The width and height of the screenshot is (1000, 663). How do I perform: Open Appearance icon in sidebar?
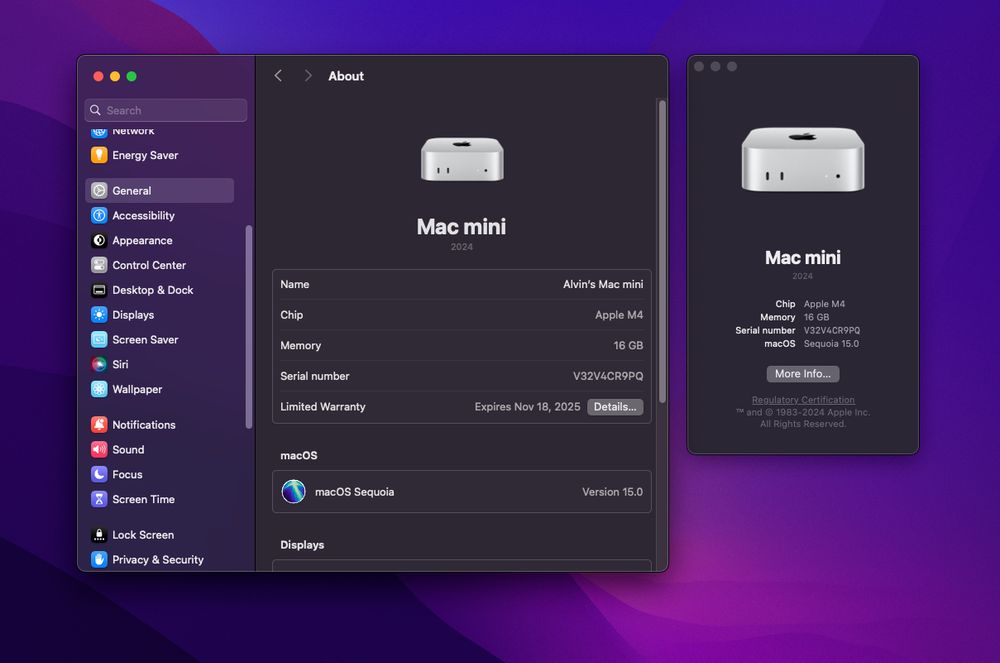(x=99, y=240)
